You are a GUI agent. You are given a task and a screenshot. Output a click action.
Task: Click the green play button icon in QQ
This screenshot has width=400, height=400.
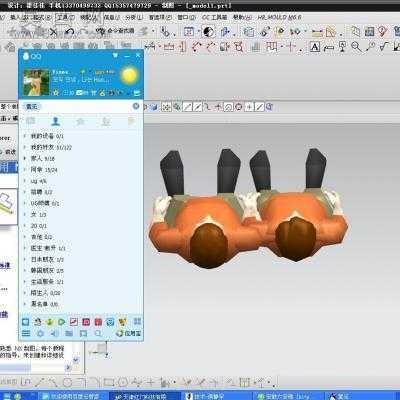coord(62,322)
